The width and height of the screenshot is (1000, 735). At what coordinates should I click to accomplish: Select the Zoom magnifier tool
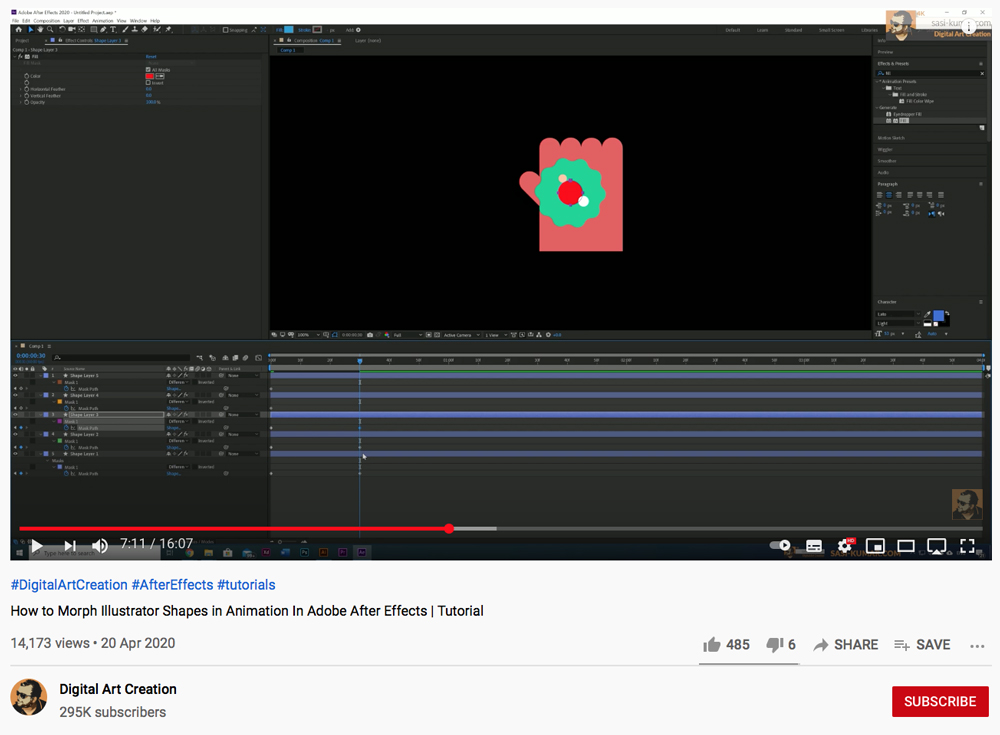coord(50,30)
